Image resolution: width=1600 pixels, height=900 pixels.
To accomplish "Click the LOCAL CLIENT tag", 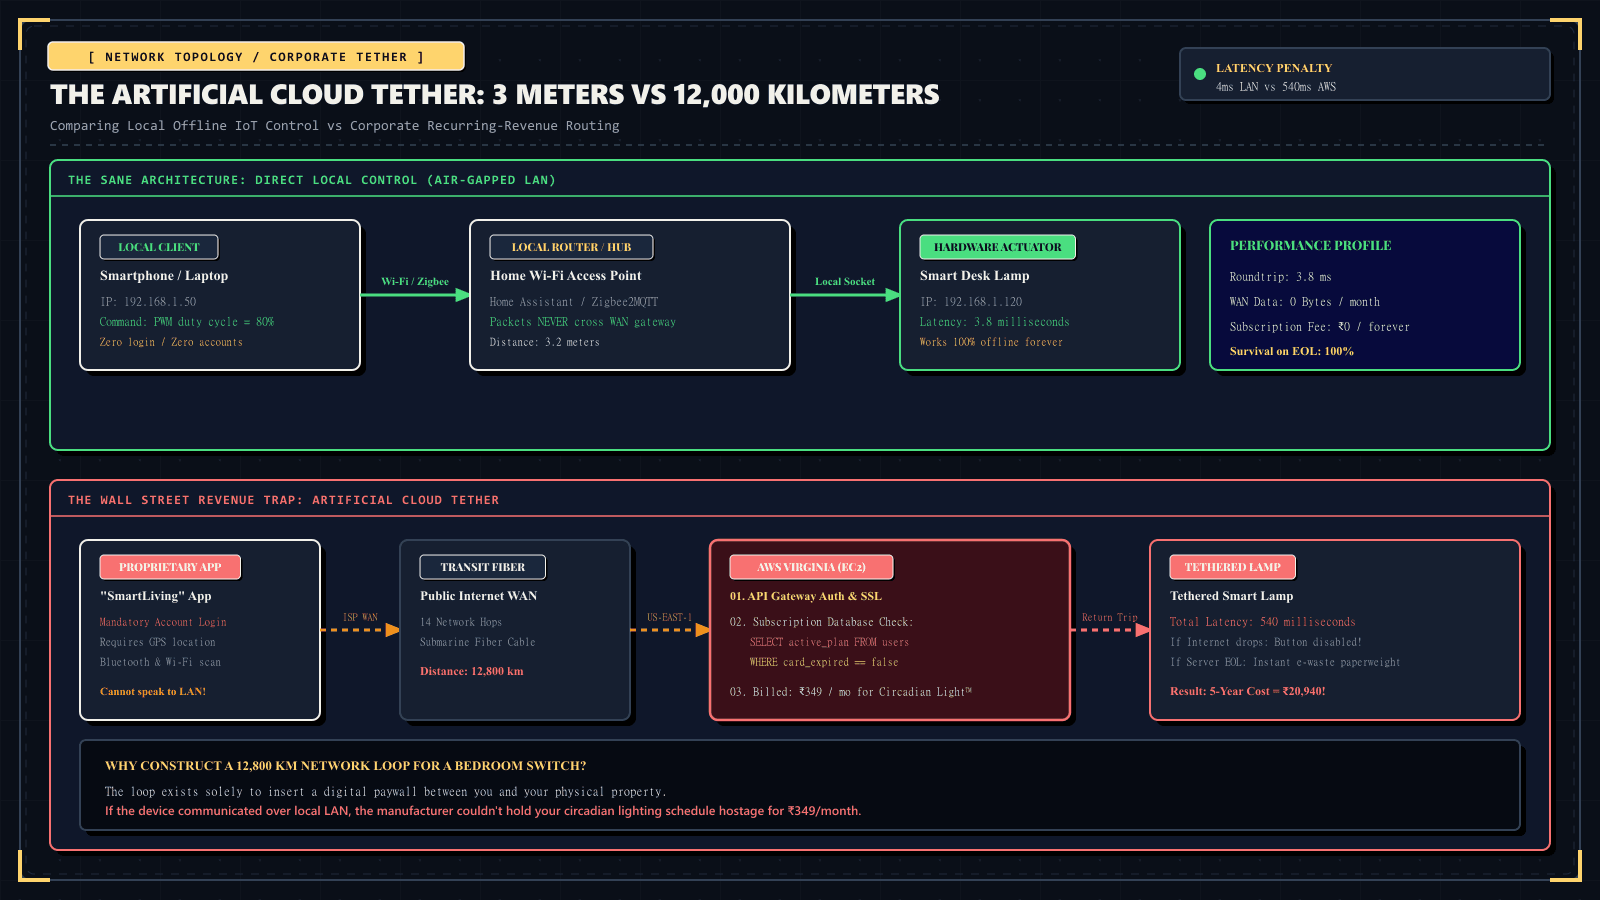I will [159, 247].
